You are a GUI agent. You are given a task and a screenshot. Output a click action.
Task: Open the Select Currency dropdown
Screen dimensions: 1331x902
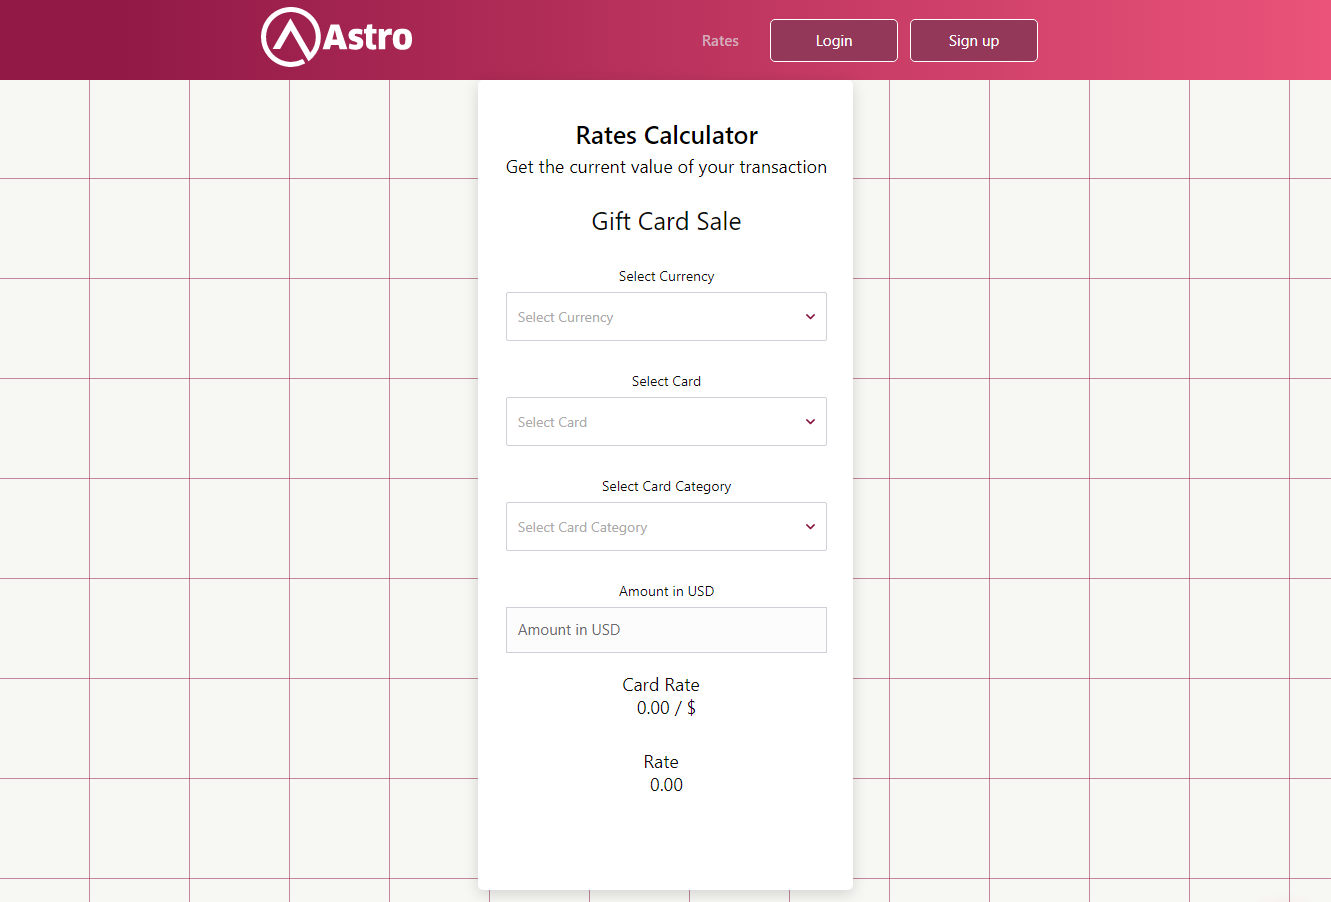tap(666, 317)
